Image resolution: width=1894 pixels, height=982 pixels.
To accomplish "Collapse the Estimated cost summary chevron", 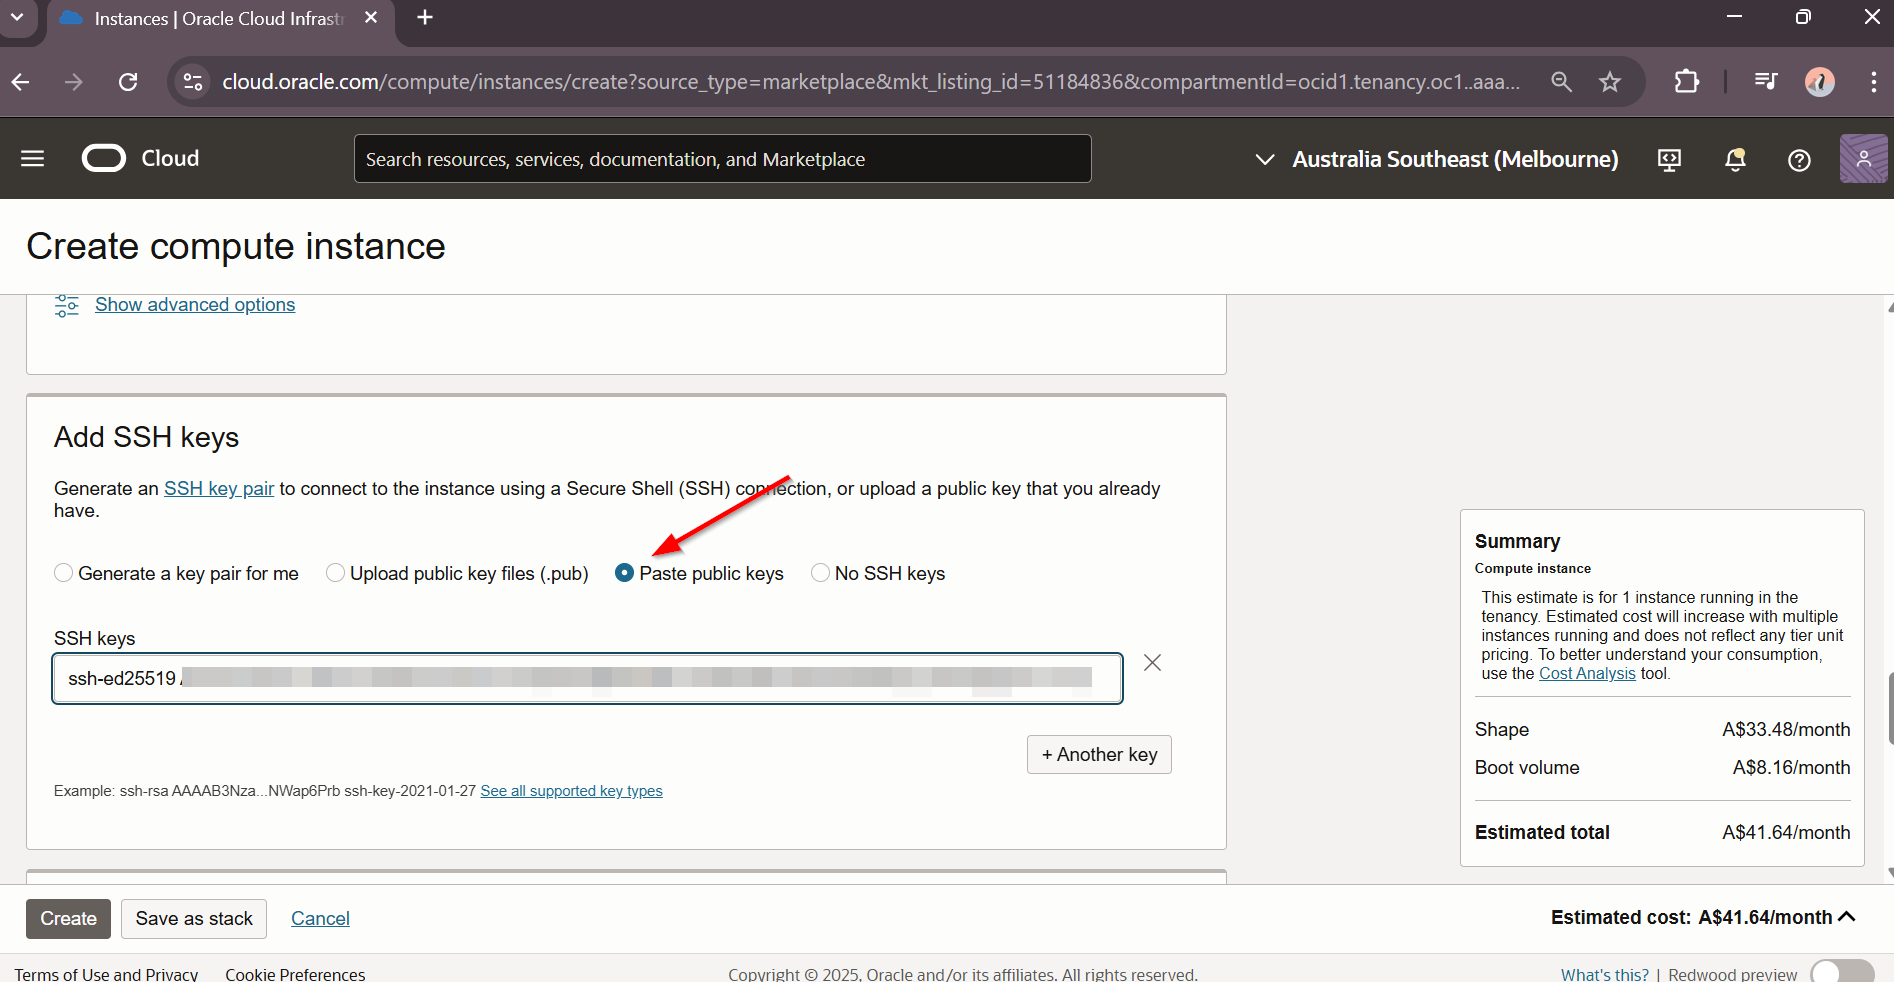I will pos(1846,917).
